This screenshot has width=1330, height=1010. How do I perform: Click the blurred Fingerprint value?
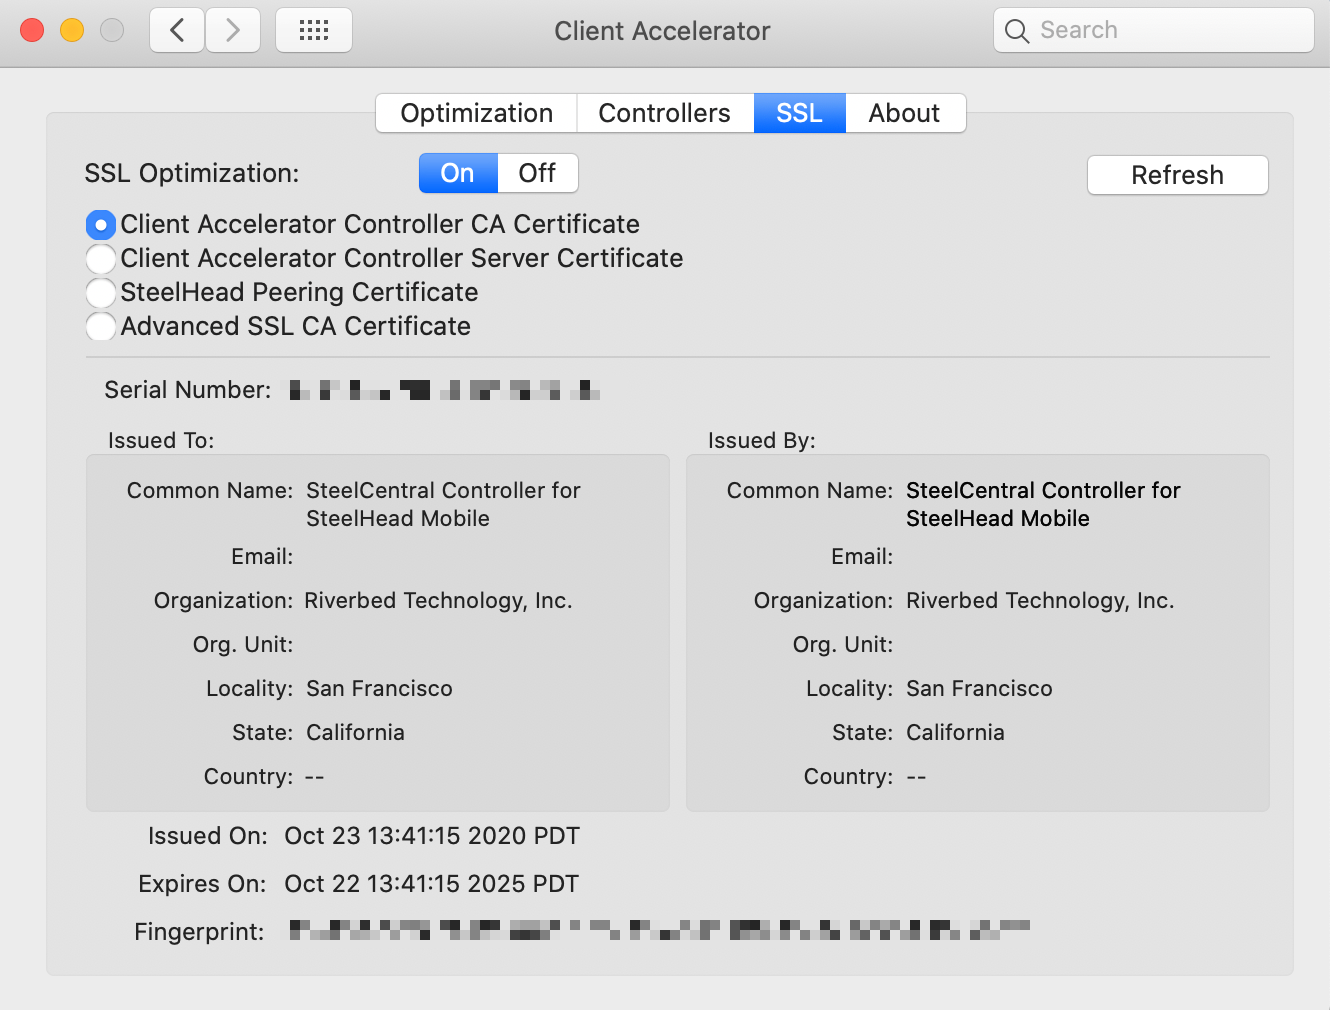click(x=660, y=930)
